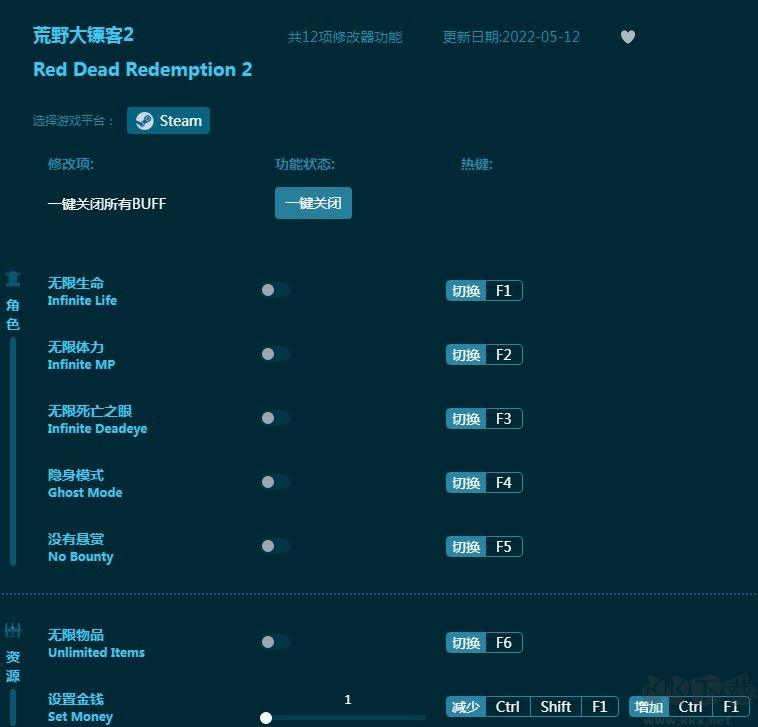758x727 pixels.
Task: Toggle the No Bounty switch
Action: click(275, 546)
